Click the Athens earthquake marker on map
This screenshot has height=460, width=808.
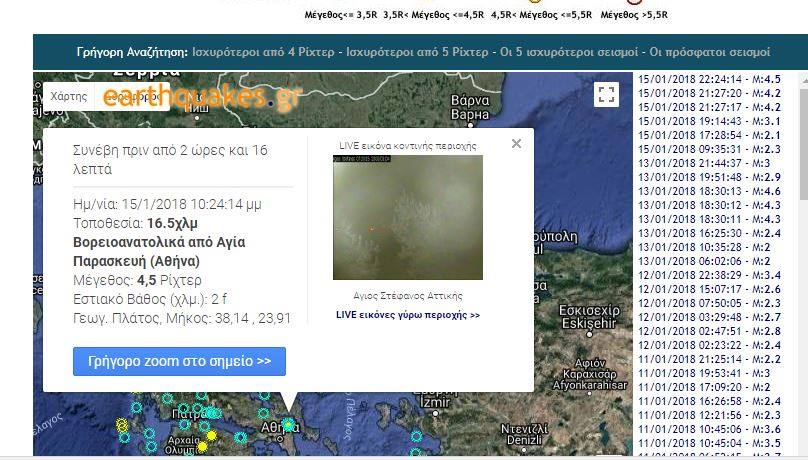click(x=288, y=425)
